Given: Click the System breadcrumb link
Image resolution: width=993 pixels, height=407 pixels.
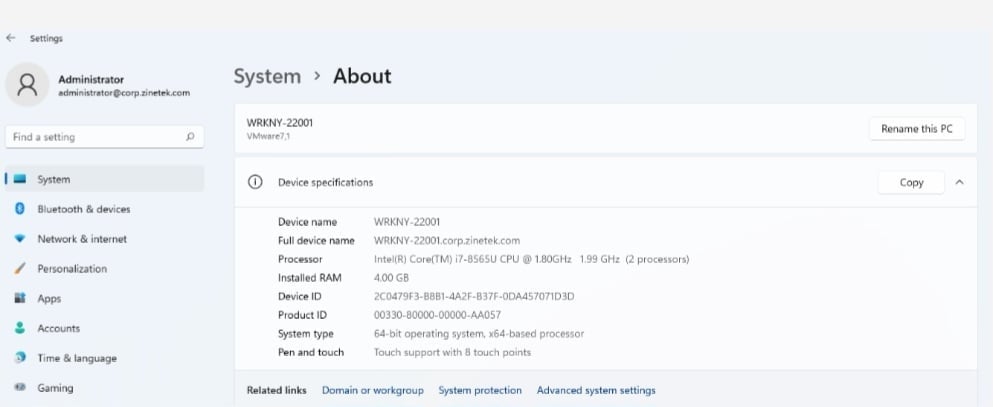Looking at the screenshot, I should pyautogui.click(x=267, y=76).
